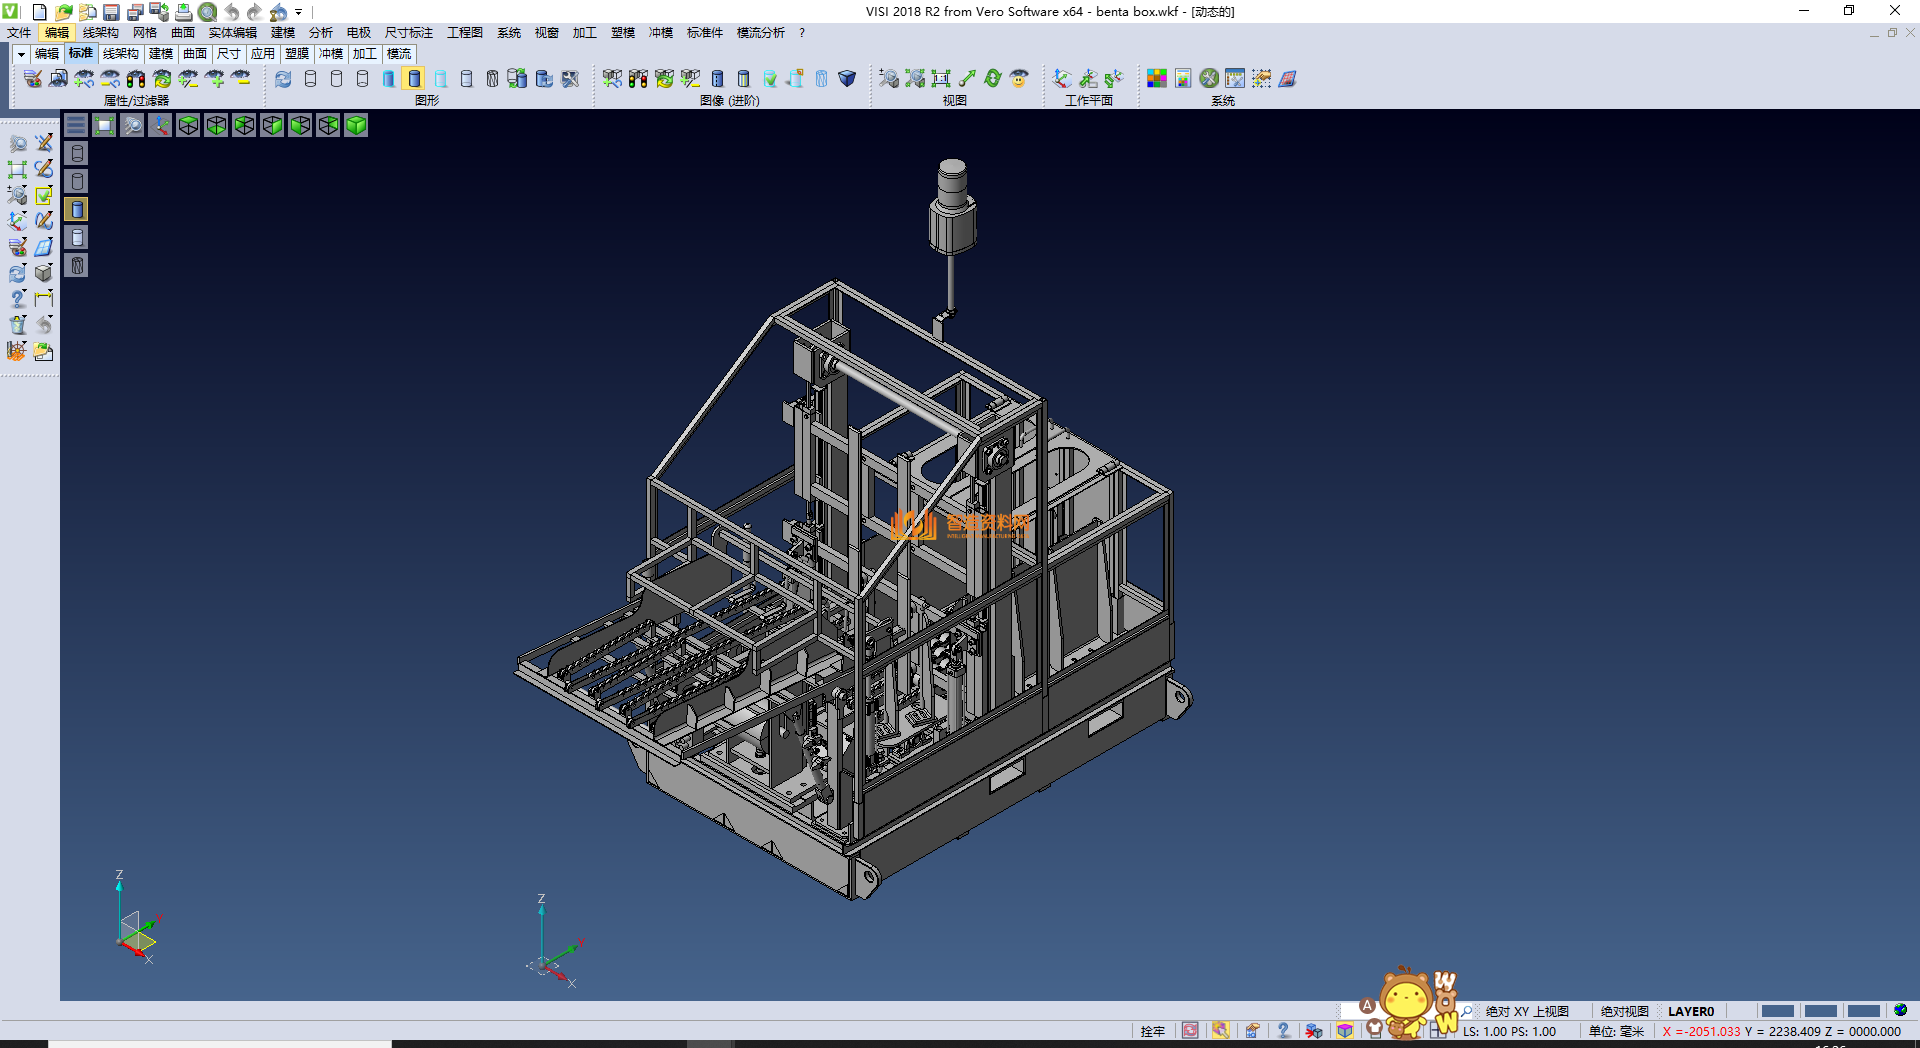Click the multicolor palette grid icon

point(1157,79)
